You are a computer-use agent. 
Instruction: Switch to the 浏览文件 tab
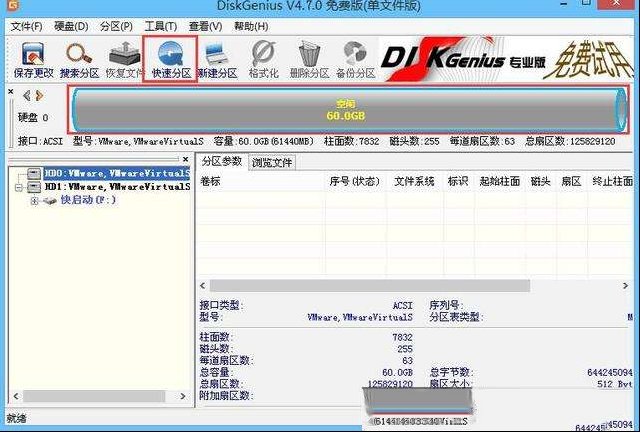[272, 163]
